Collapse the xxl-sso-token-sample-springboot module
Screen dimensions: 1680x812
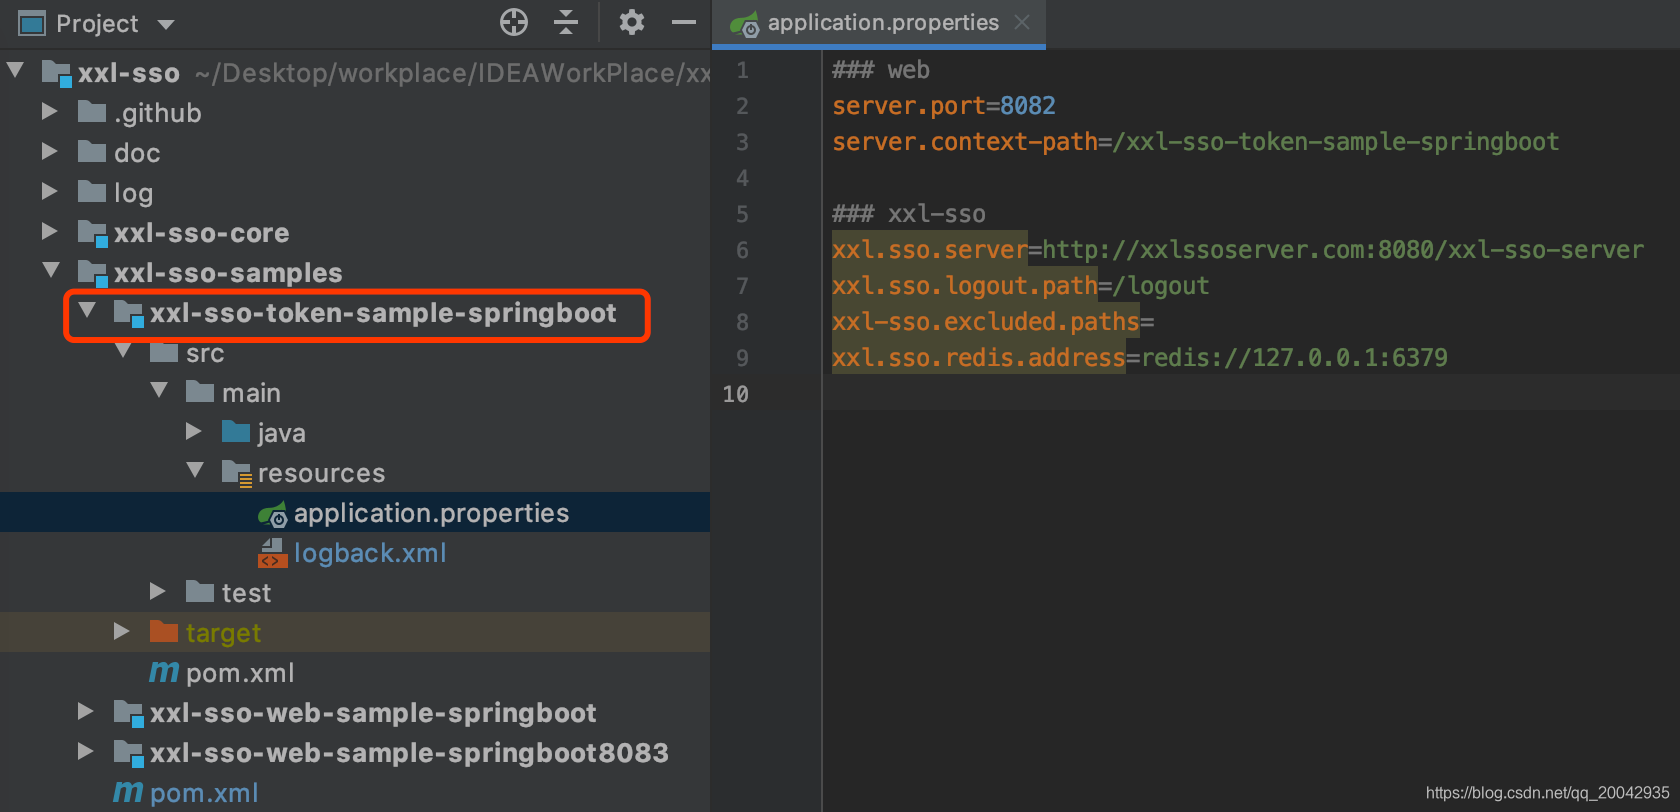pyautogui.click(x=87, y=310)
